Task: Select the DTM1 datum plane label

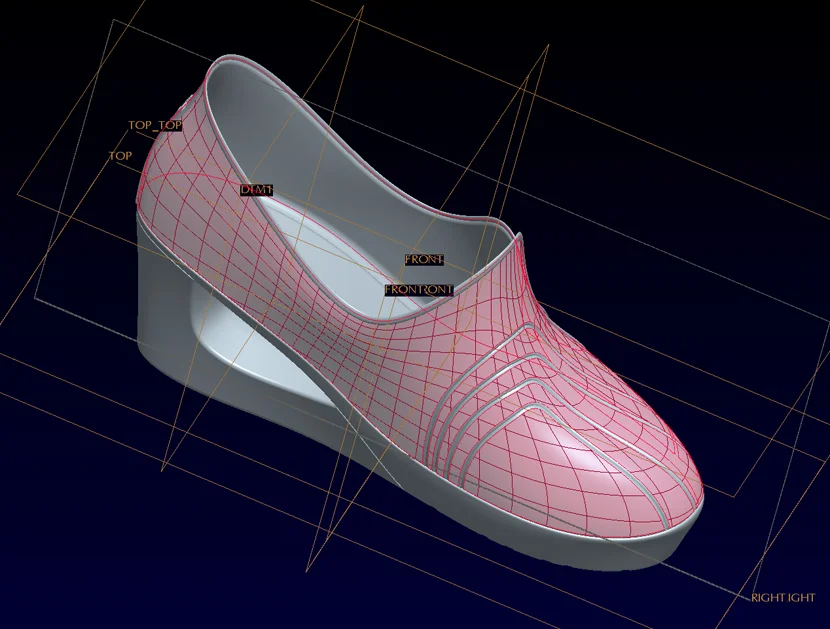Action: point(256,189)
